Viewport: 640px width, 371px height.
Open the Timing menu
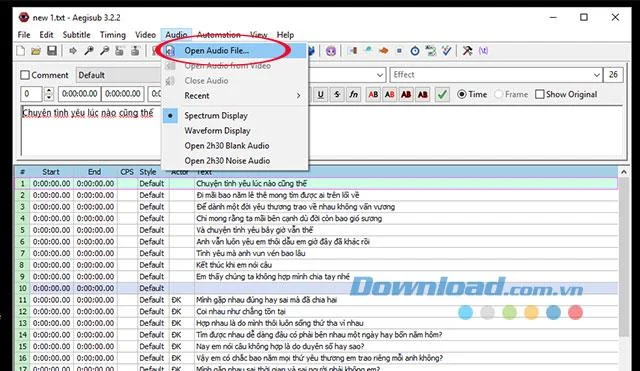[x=113, y=35]
